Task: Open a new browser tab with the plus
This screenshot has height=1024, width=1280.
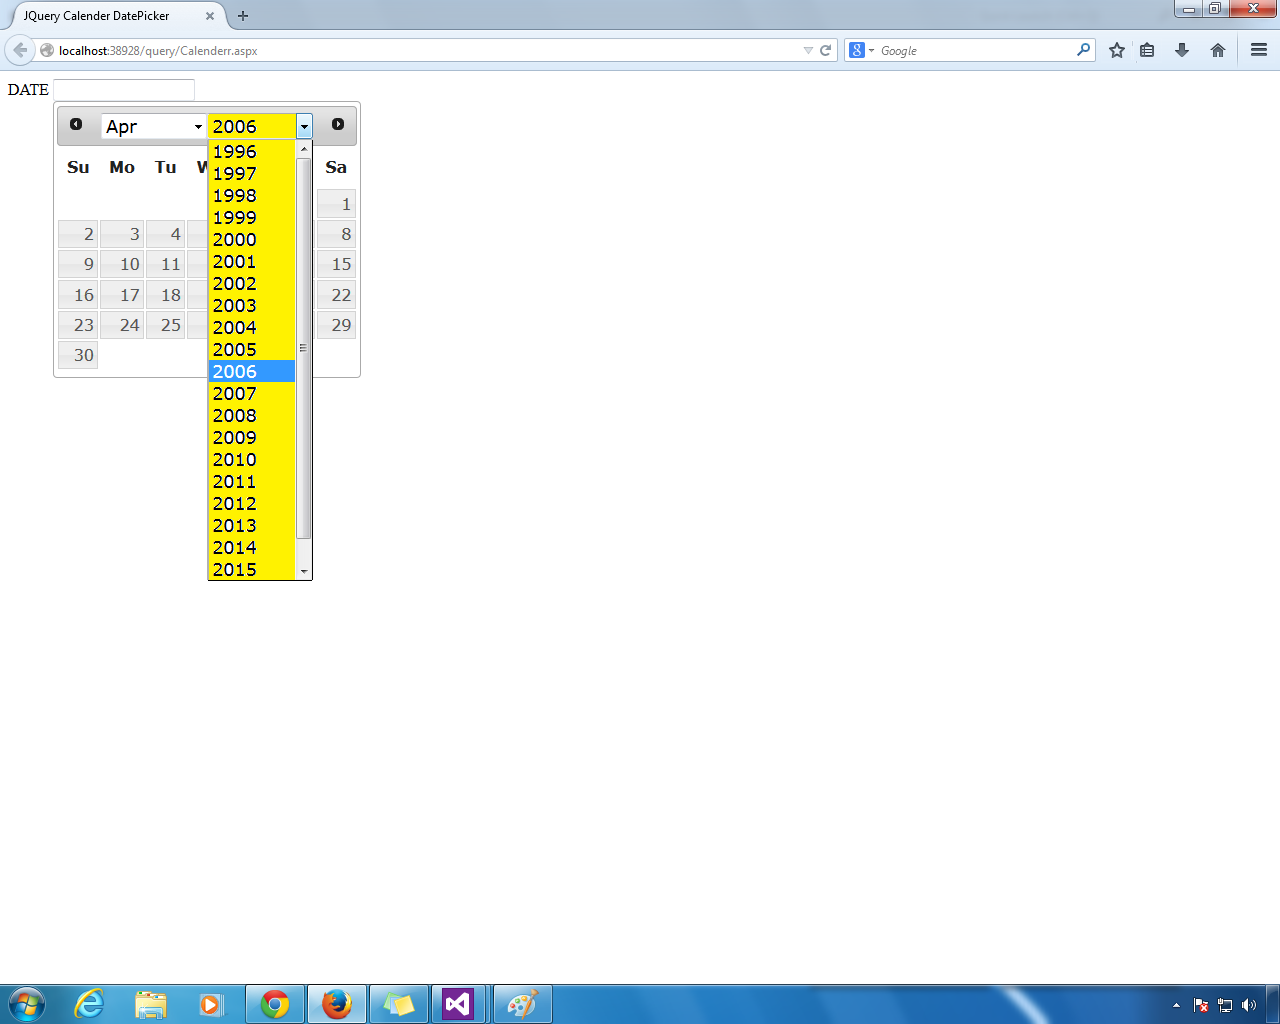Action: click(x=243, y=16)
